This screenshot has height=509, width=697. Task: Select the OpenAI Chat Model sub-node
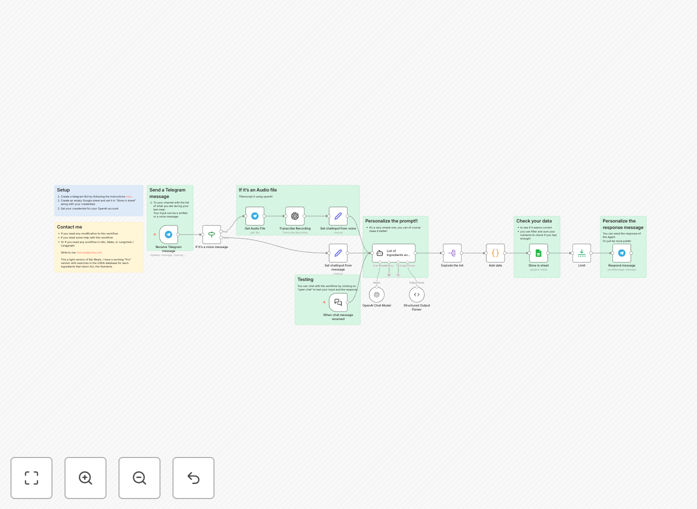coord(377,294)
